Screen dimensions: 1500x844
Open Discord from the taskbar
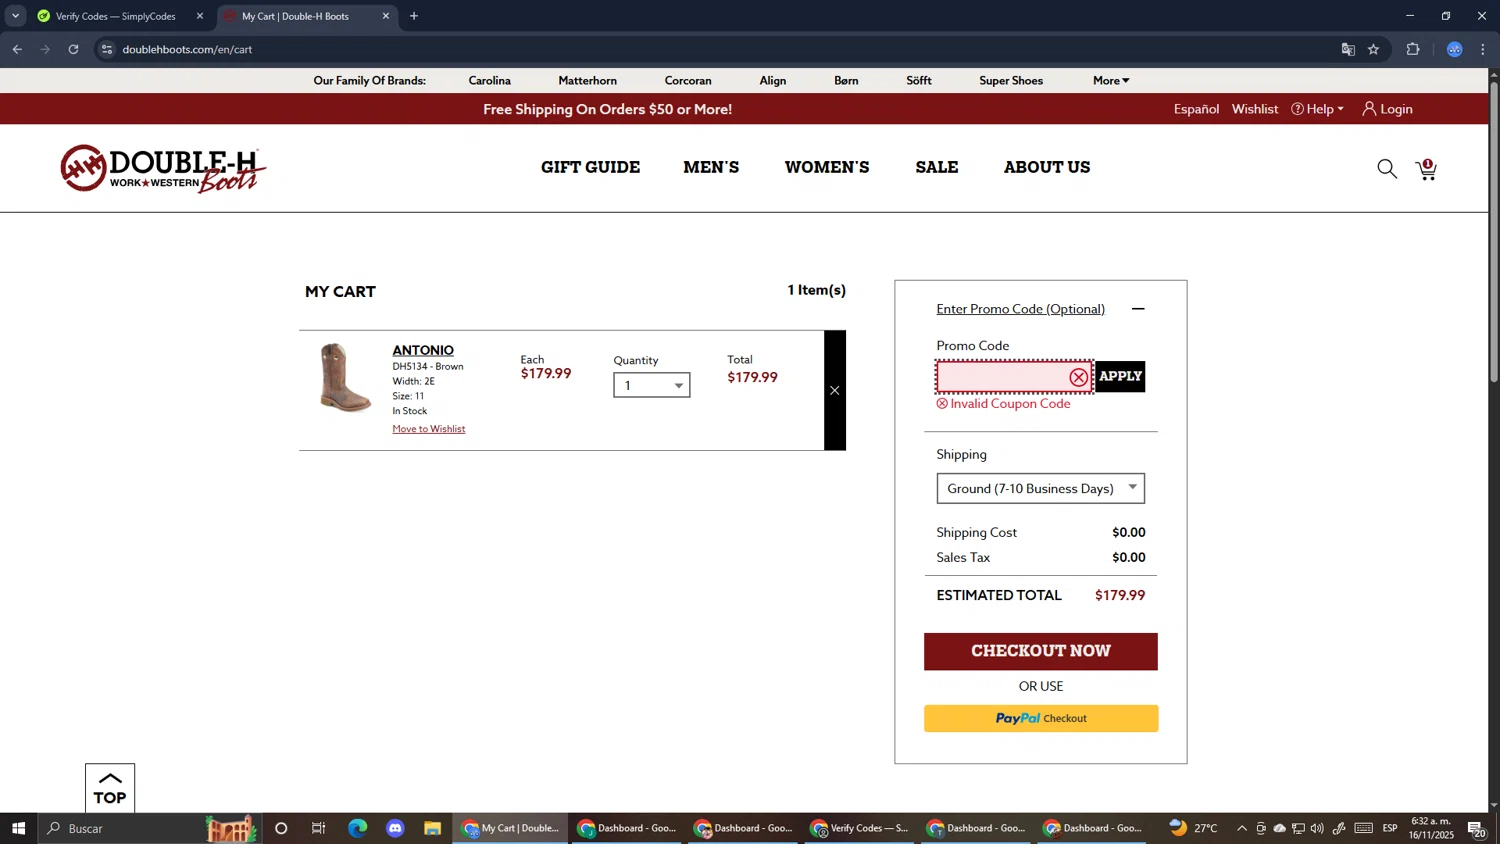coord(395,828)
